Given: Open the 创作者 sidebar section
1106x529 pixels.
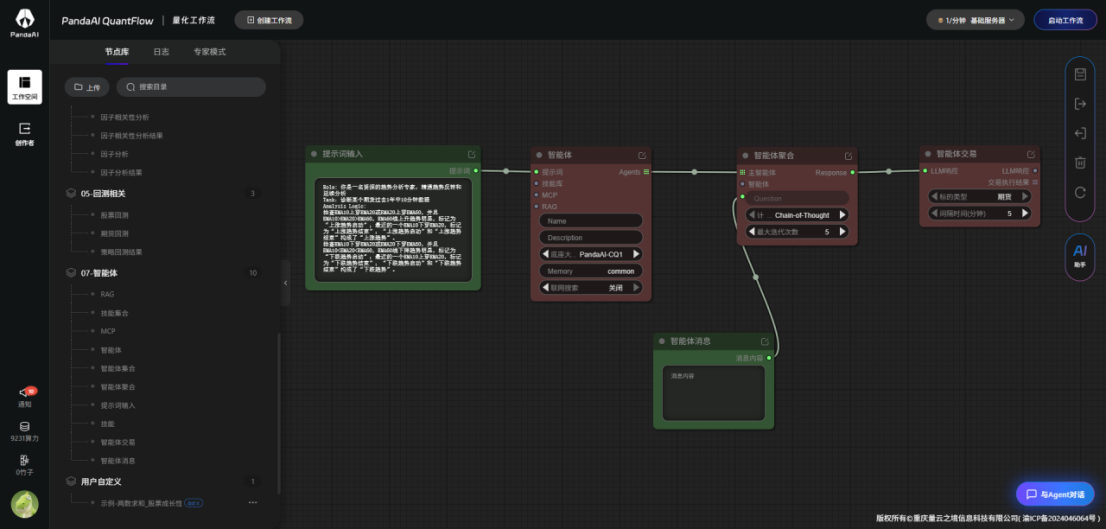Looking at the screenshot, I should (x=24, y=133).
